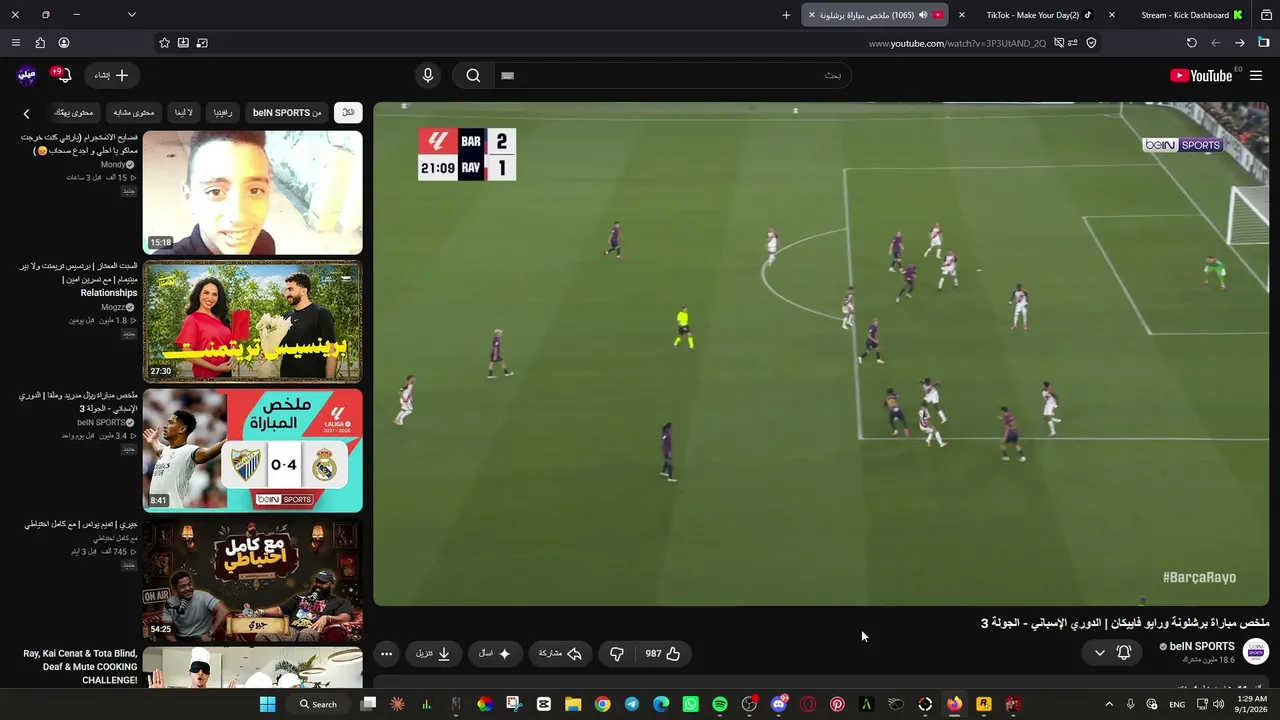Open the 54:25 podcast video thumbnail
1280x720 pixels.
click(253, 580)
